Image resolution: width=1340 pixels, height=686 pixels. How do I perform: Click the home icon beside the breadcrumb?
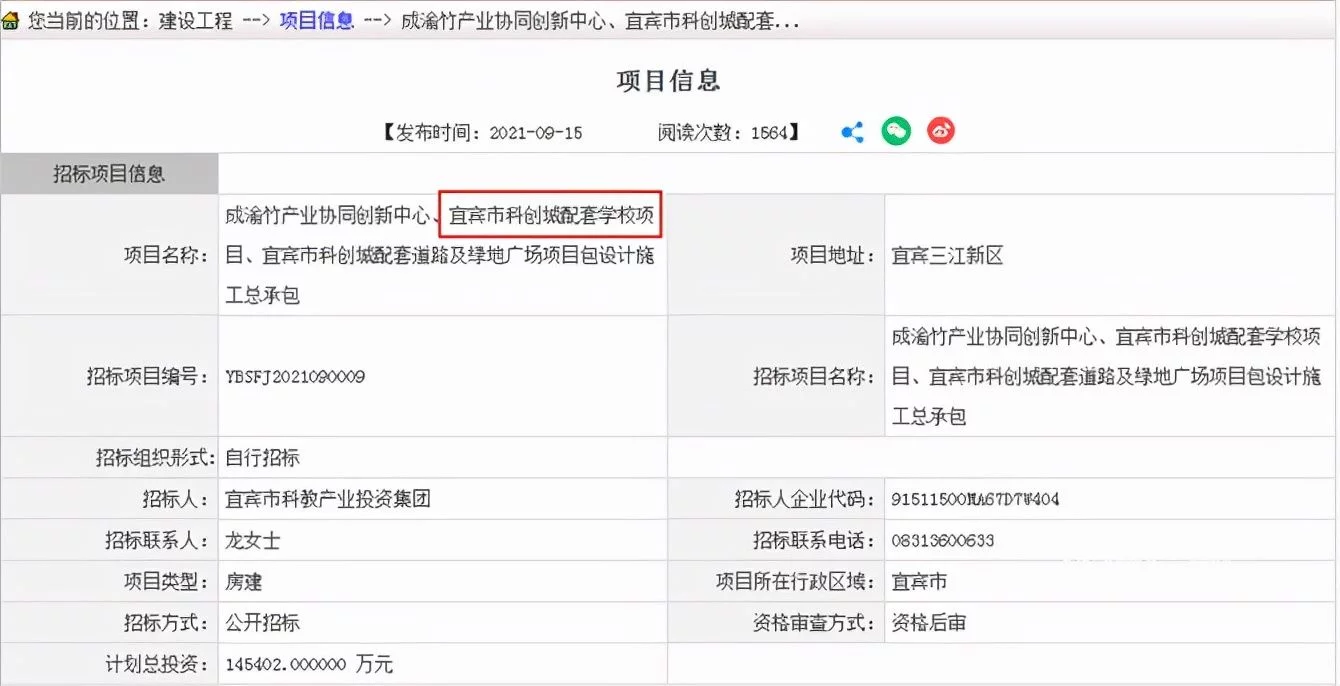[11, 21]
